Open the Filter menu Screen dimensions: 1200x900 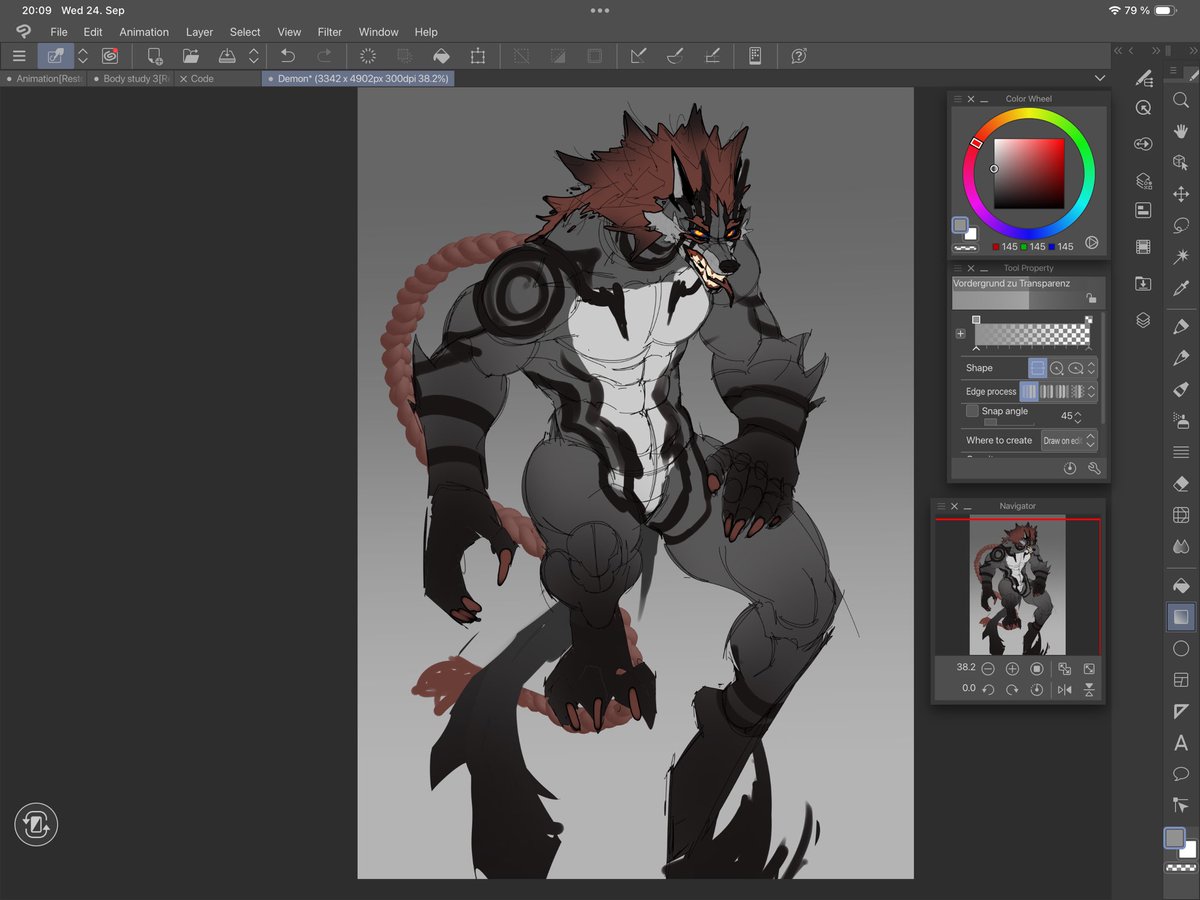point(330,32)
